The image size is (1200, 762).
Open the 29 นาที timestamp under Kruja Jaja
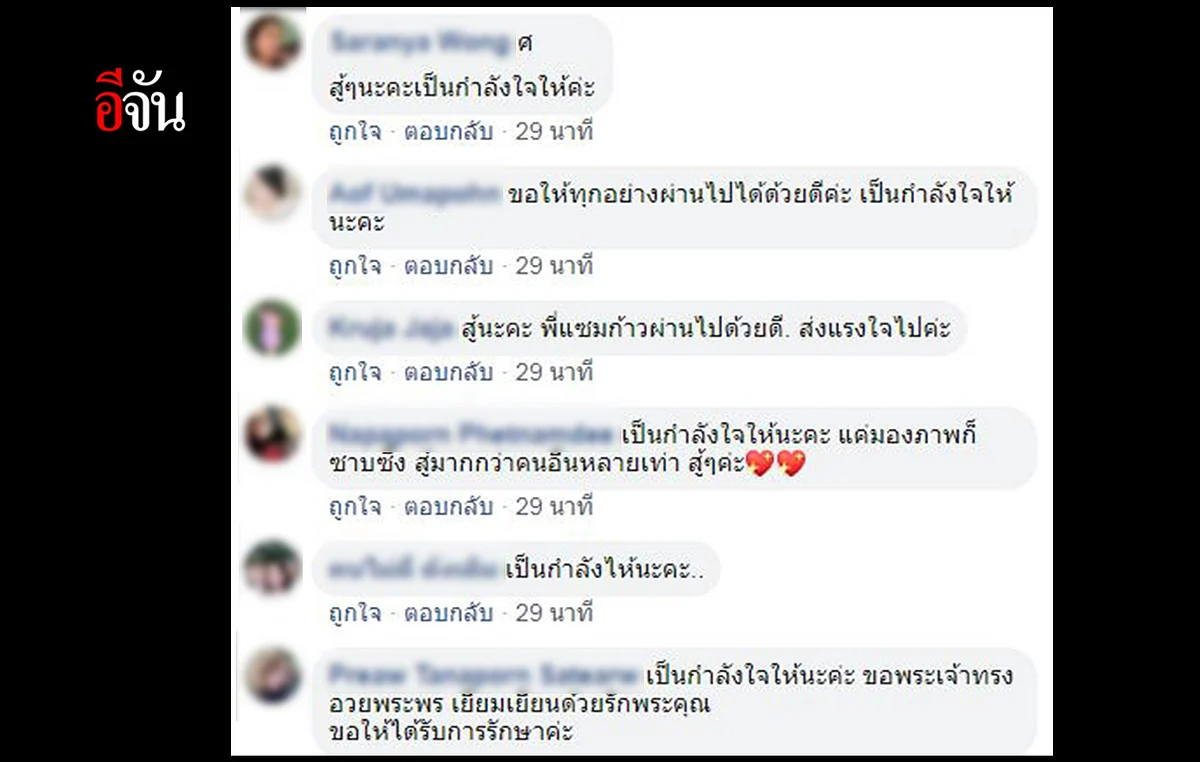coord(554,373)
